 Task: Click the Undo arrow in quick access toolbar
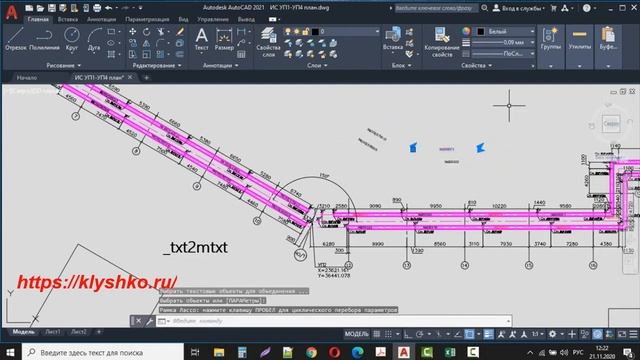coord(108,8)
